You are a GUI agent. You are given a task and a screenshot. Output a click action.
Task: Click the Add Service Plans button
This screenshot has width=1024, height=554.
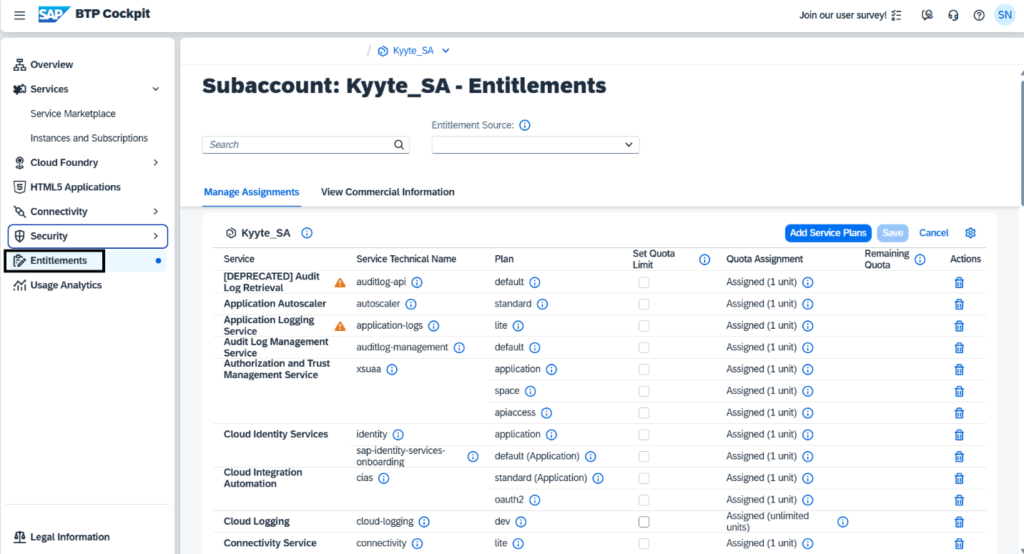828,233
